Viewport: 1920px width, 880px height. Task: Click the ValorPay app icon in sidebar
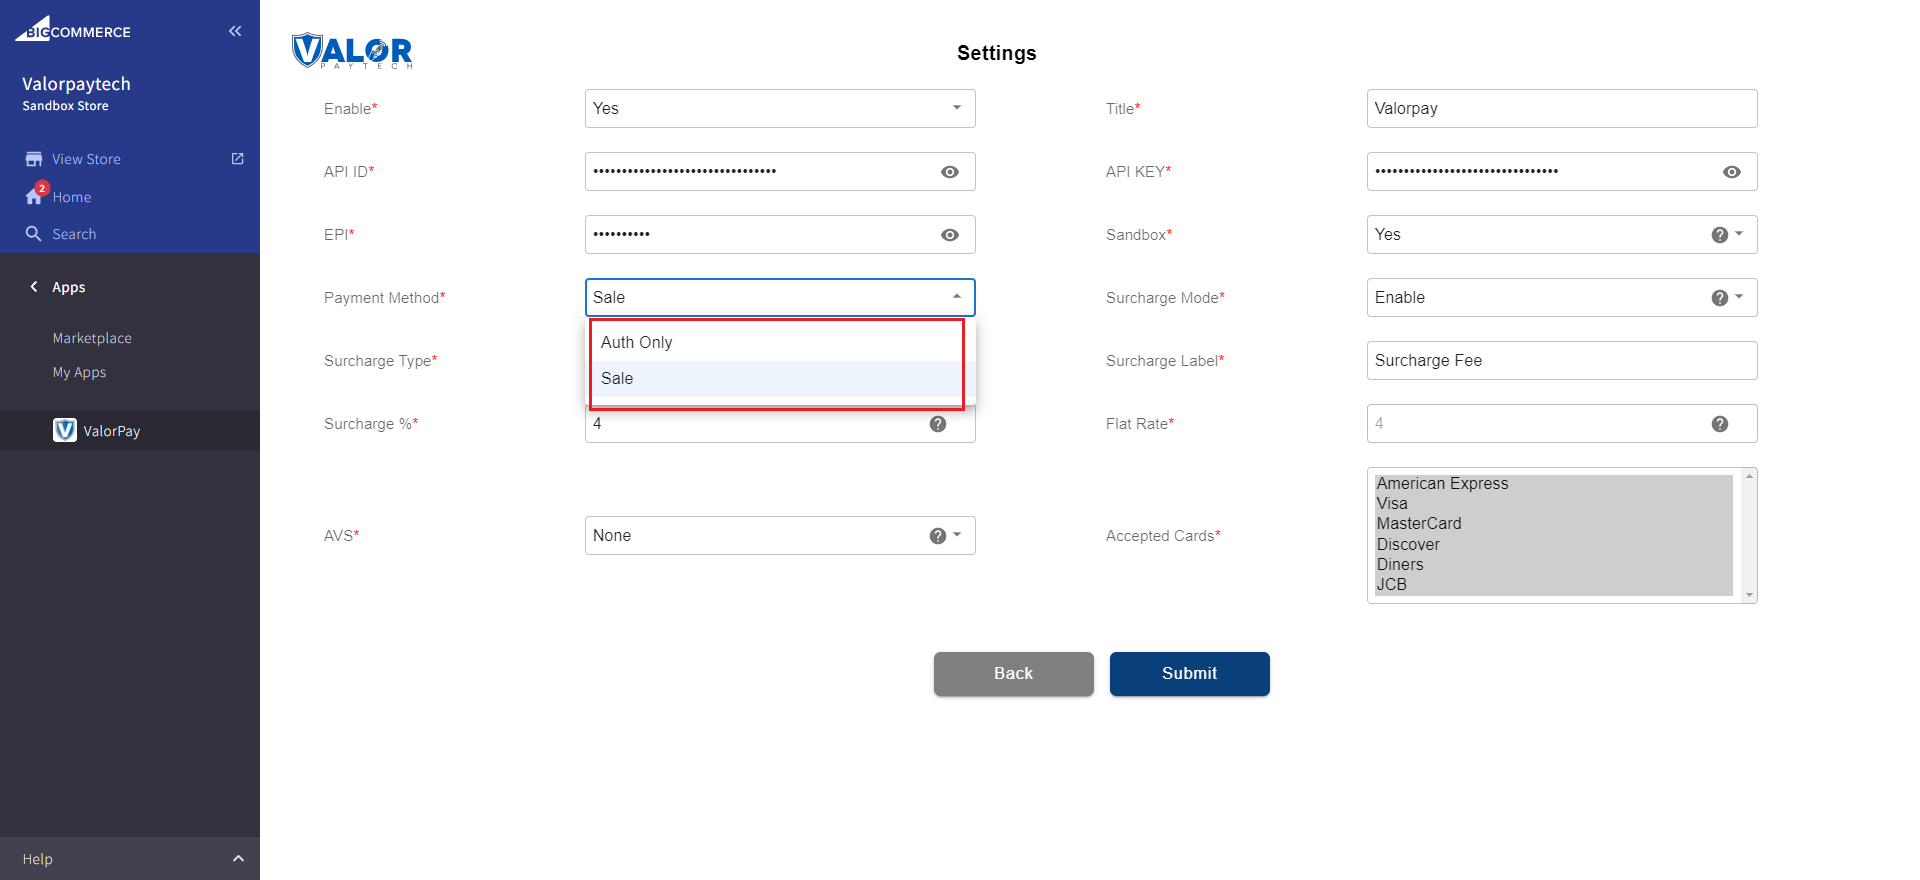point(65,430)
